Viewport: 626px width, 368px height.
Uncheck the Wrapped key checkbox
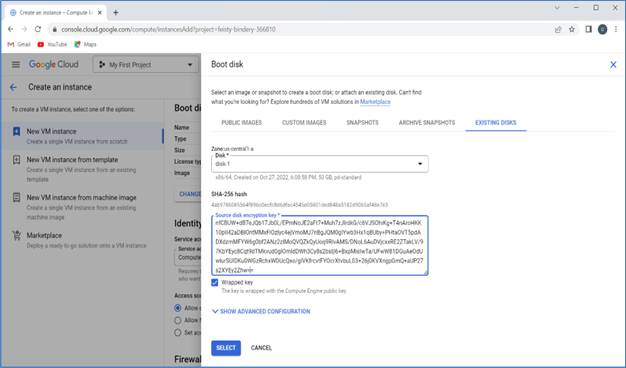(x=215, y=282)
